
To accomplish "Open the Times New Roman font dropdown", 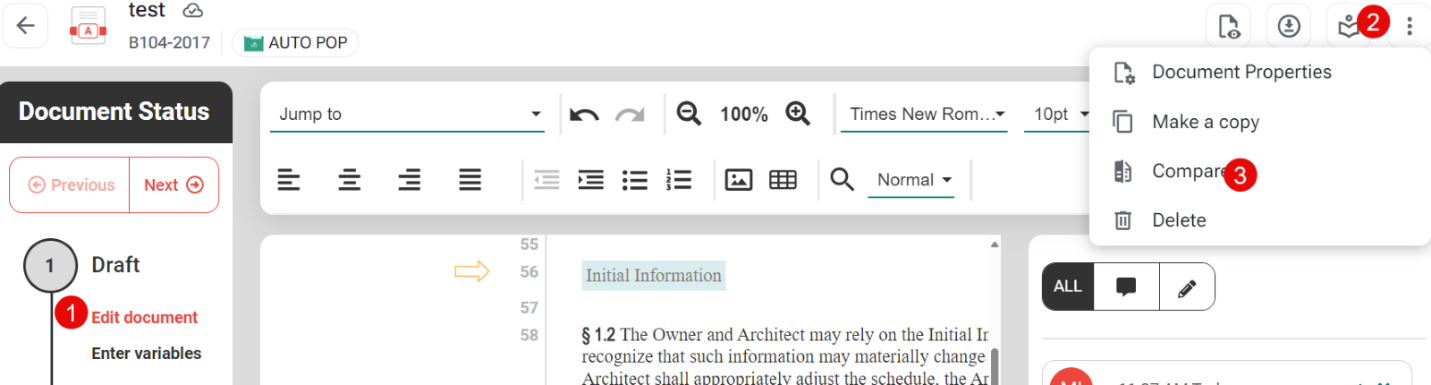I will pos(927,114).
